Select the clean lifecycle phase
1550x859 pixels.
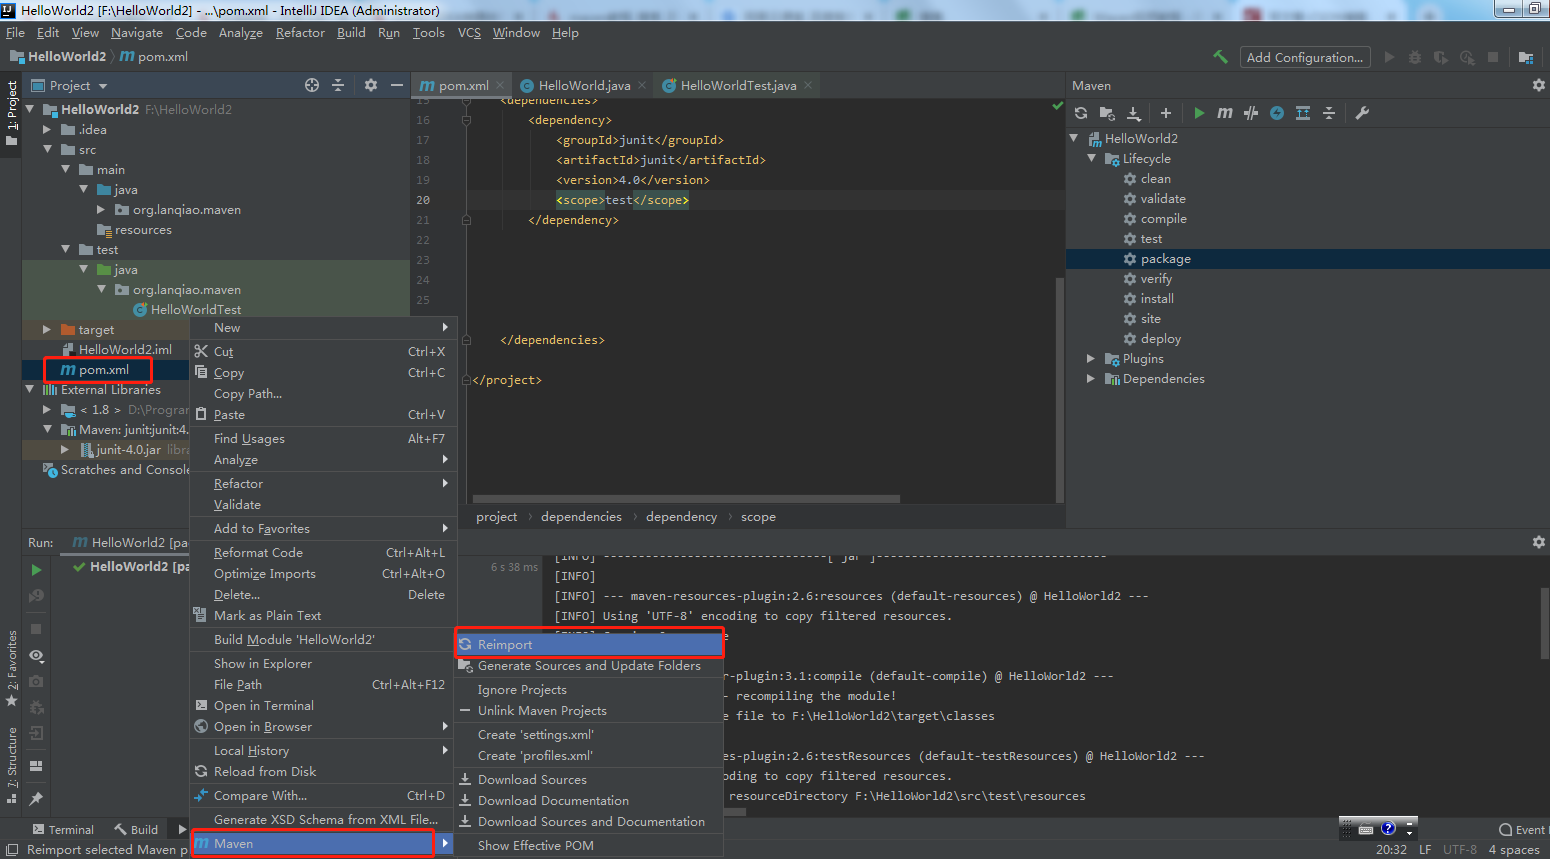pos(1155,178)
